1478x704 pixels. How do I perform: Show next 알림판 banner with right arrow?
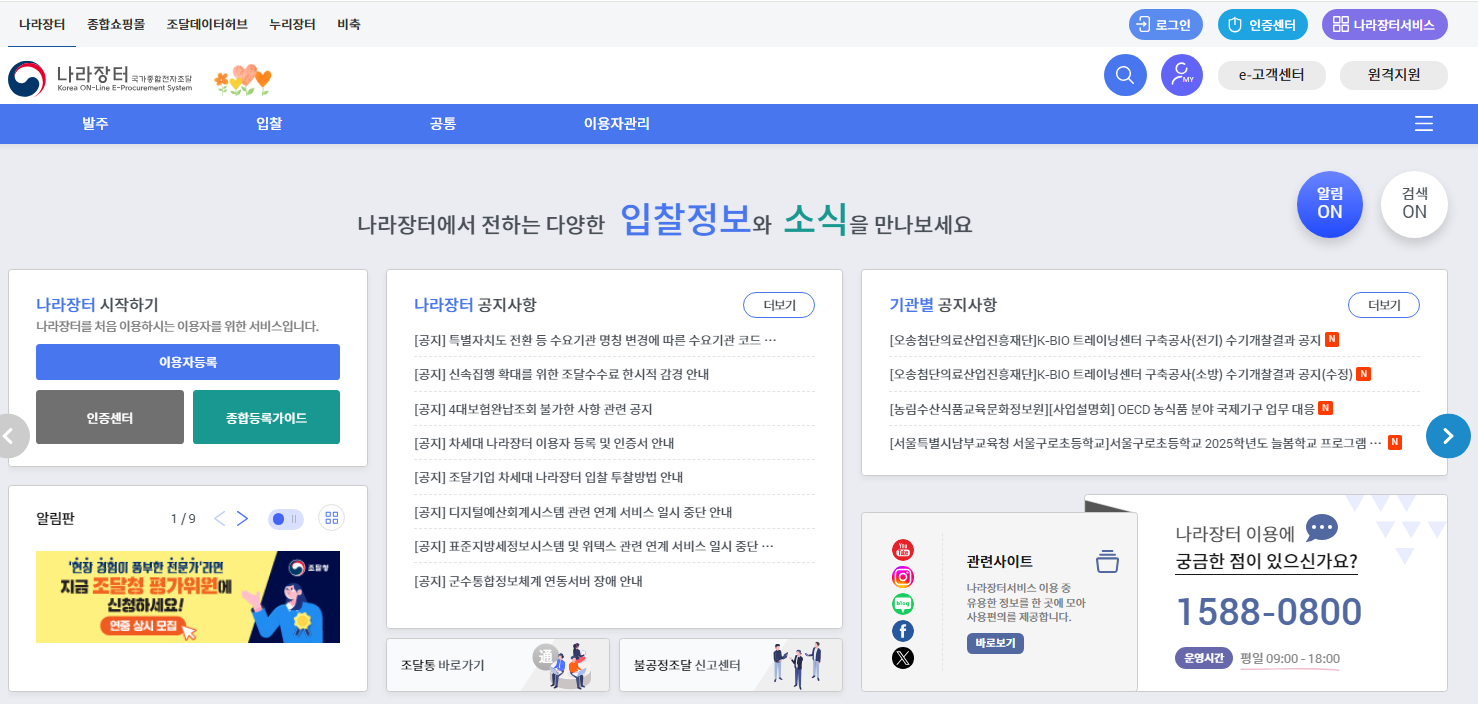[242, 518]
